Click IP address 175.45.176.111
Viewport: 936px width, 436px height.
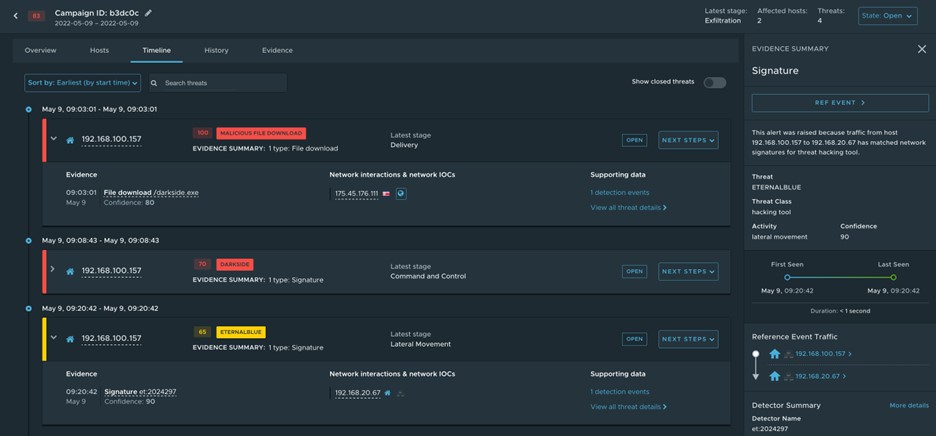[x=356, y=194]
